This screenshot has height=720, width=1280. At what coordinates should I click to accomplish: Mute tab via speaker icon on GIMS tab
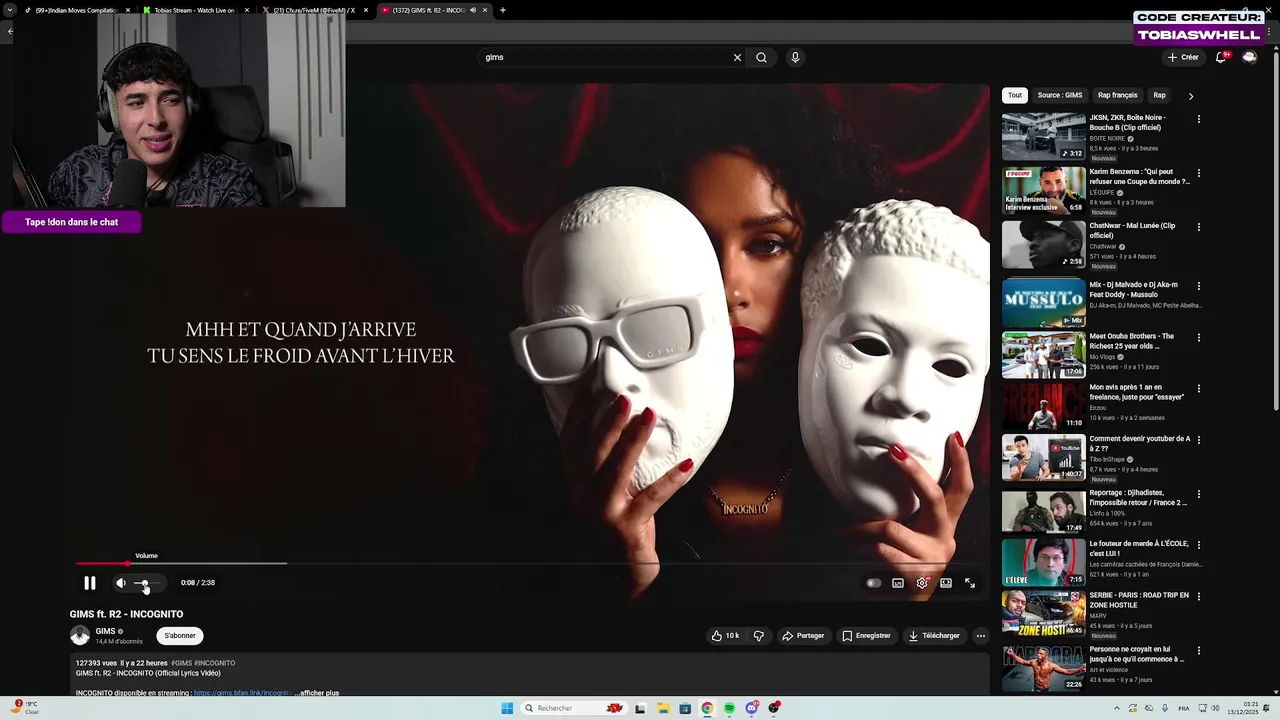(473, 10)
